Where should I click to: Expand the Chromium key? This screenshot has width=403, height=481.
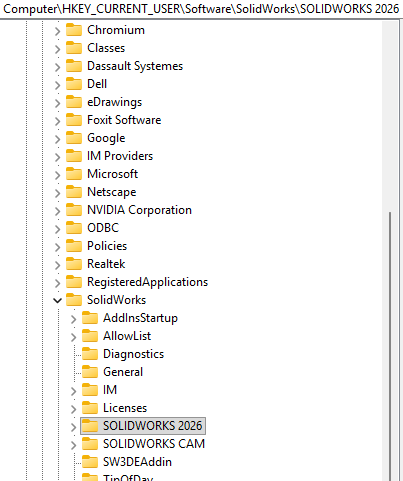pyautogui.click(x=58, y=31)
